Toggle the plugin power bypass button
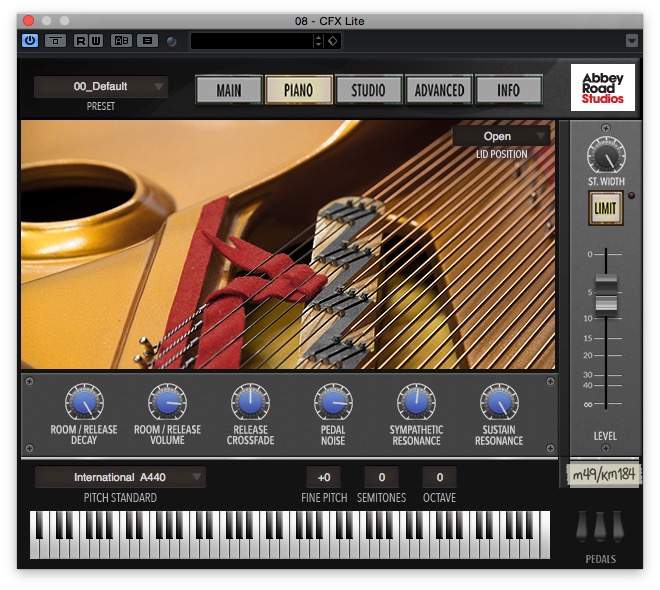Viewport: 660px width, 590px height. click(x=30, y=41)
